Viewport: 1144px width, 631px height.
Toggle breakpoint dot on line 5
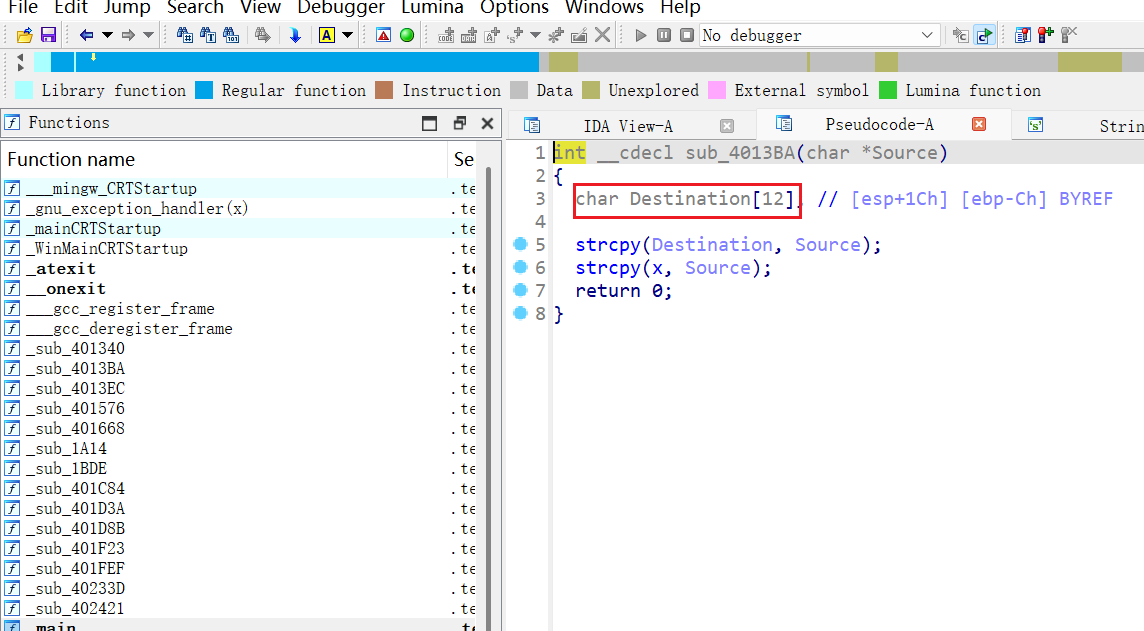[x=520, y=245]
